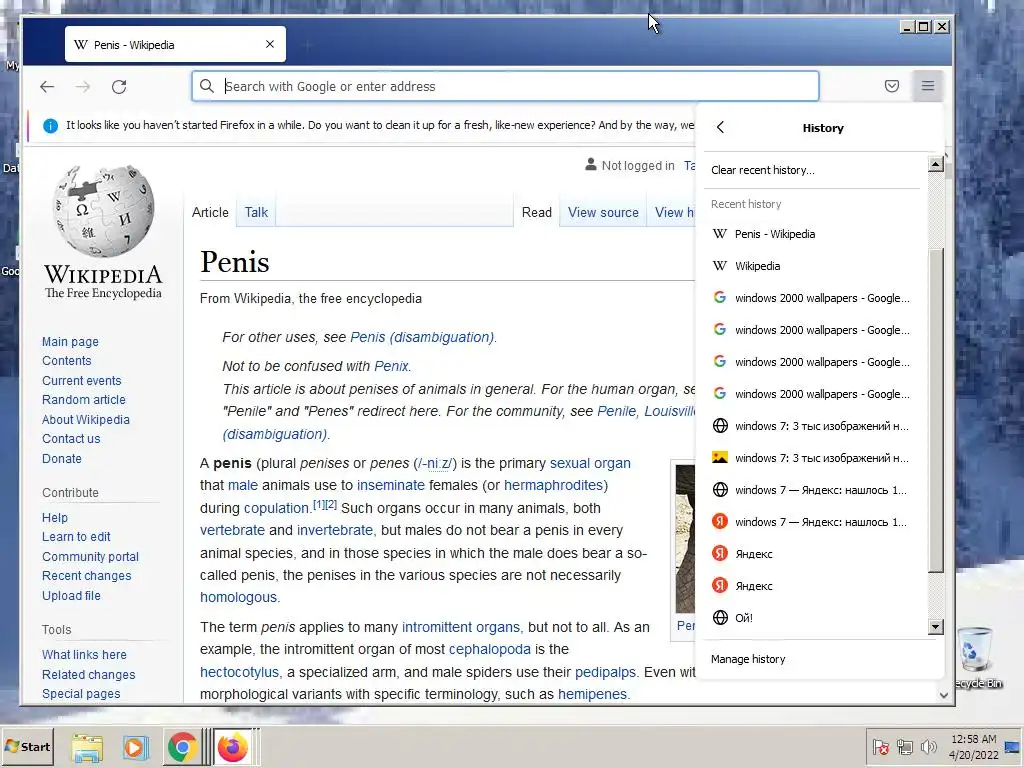Click the info icon in notification bar
1024x768 pixels.
click(x=50, y=125)
